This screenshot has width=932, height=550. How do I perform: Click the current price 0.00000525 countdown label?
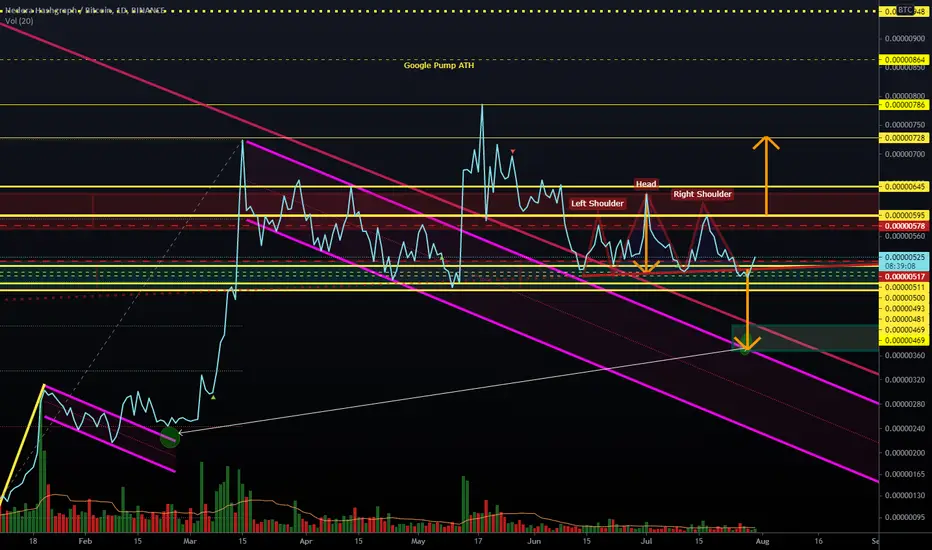pyautogui.click(x=904, y=262)
